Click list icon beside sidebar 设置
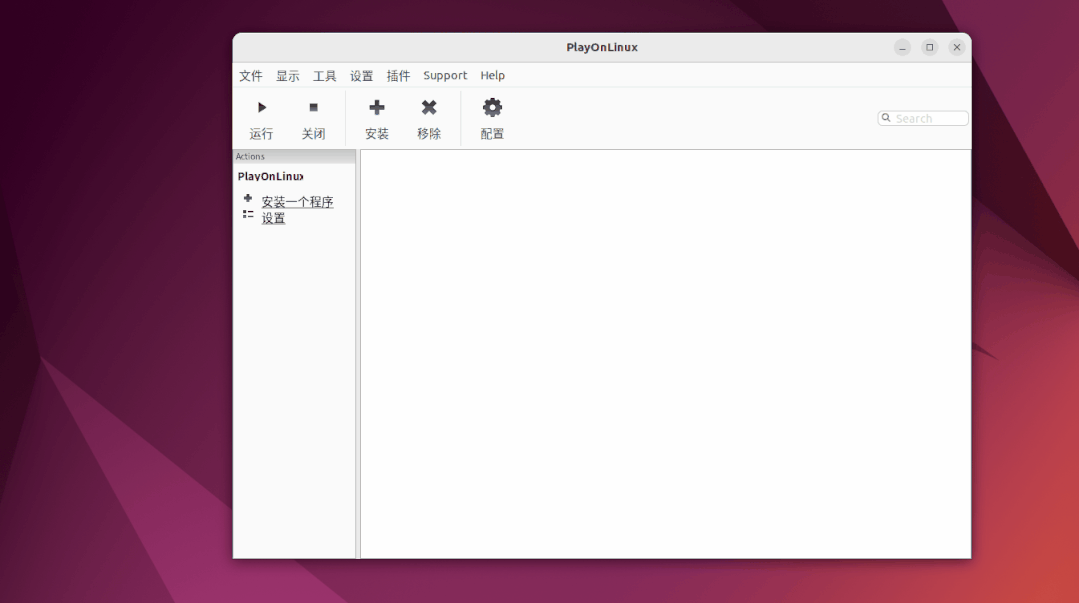 coord(248,215)
